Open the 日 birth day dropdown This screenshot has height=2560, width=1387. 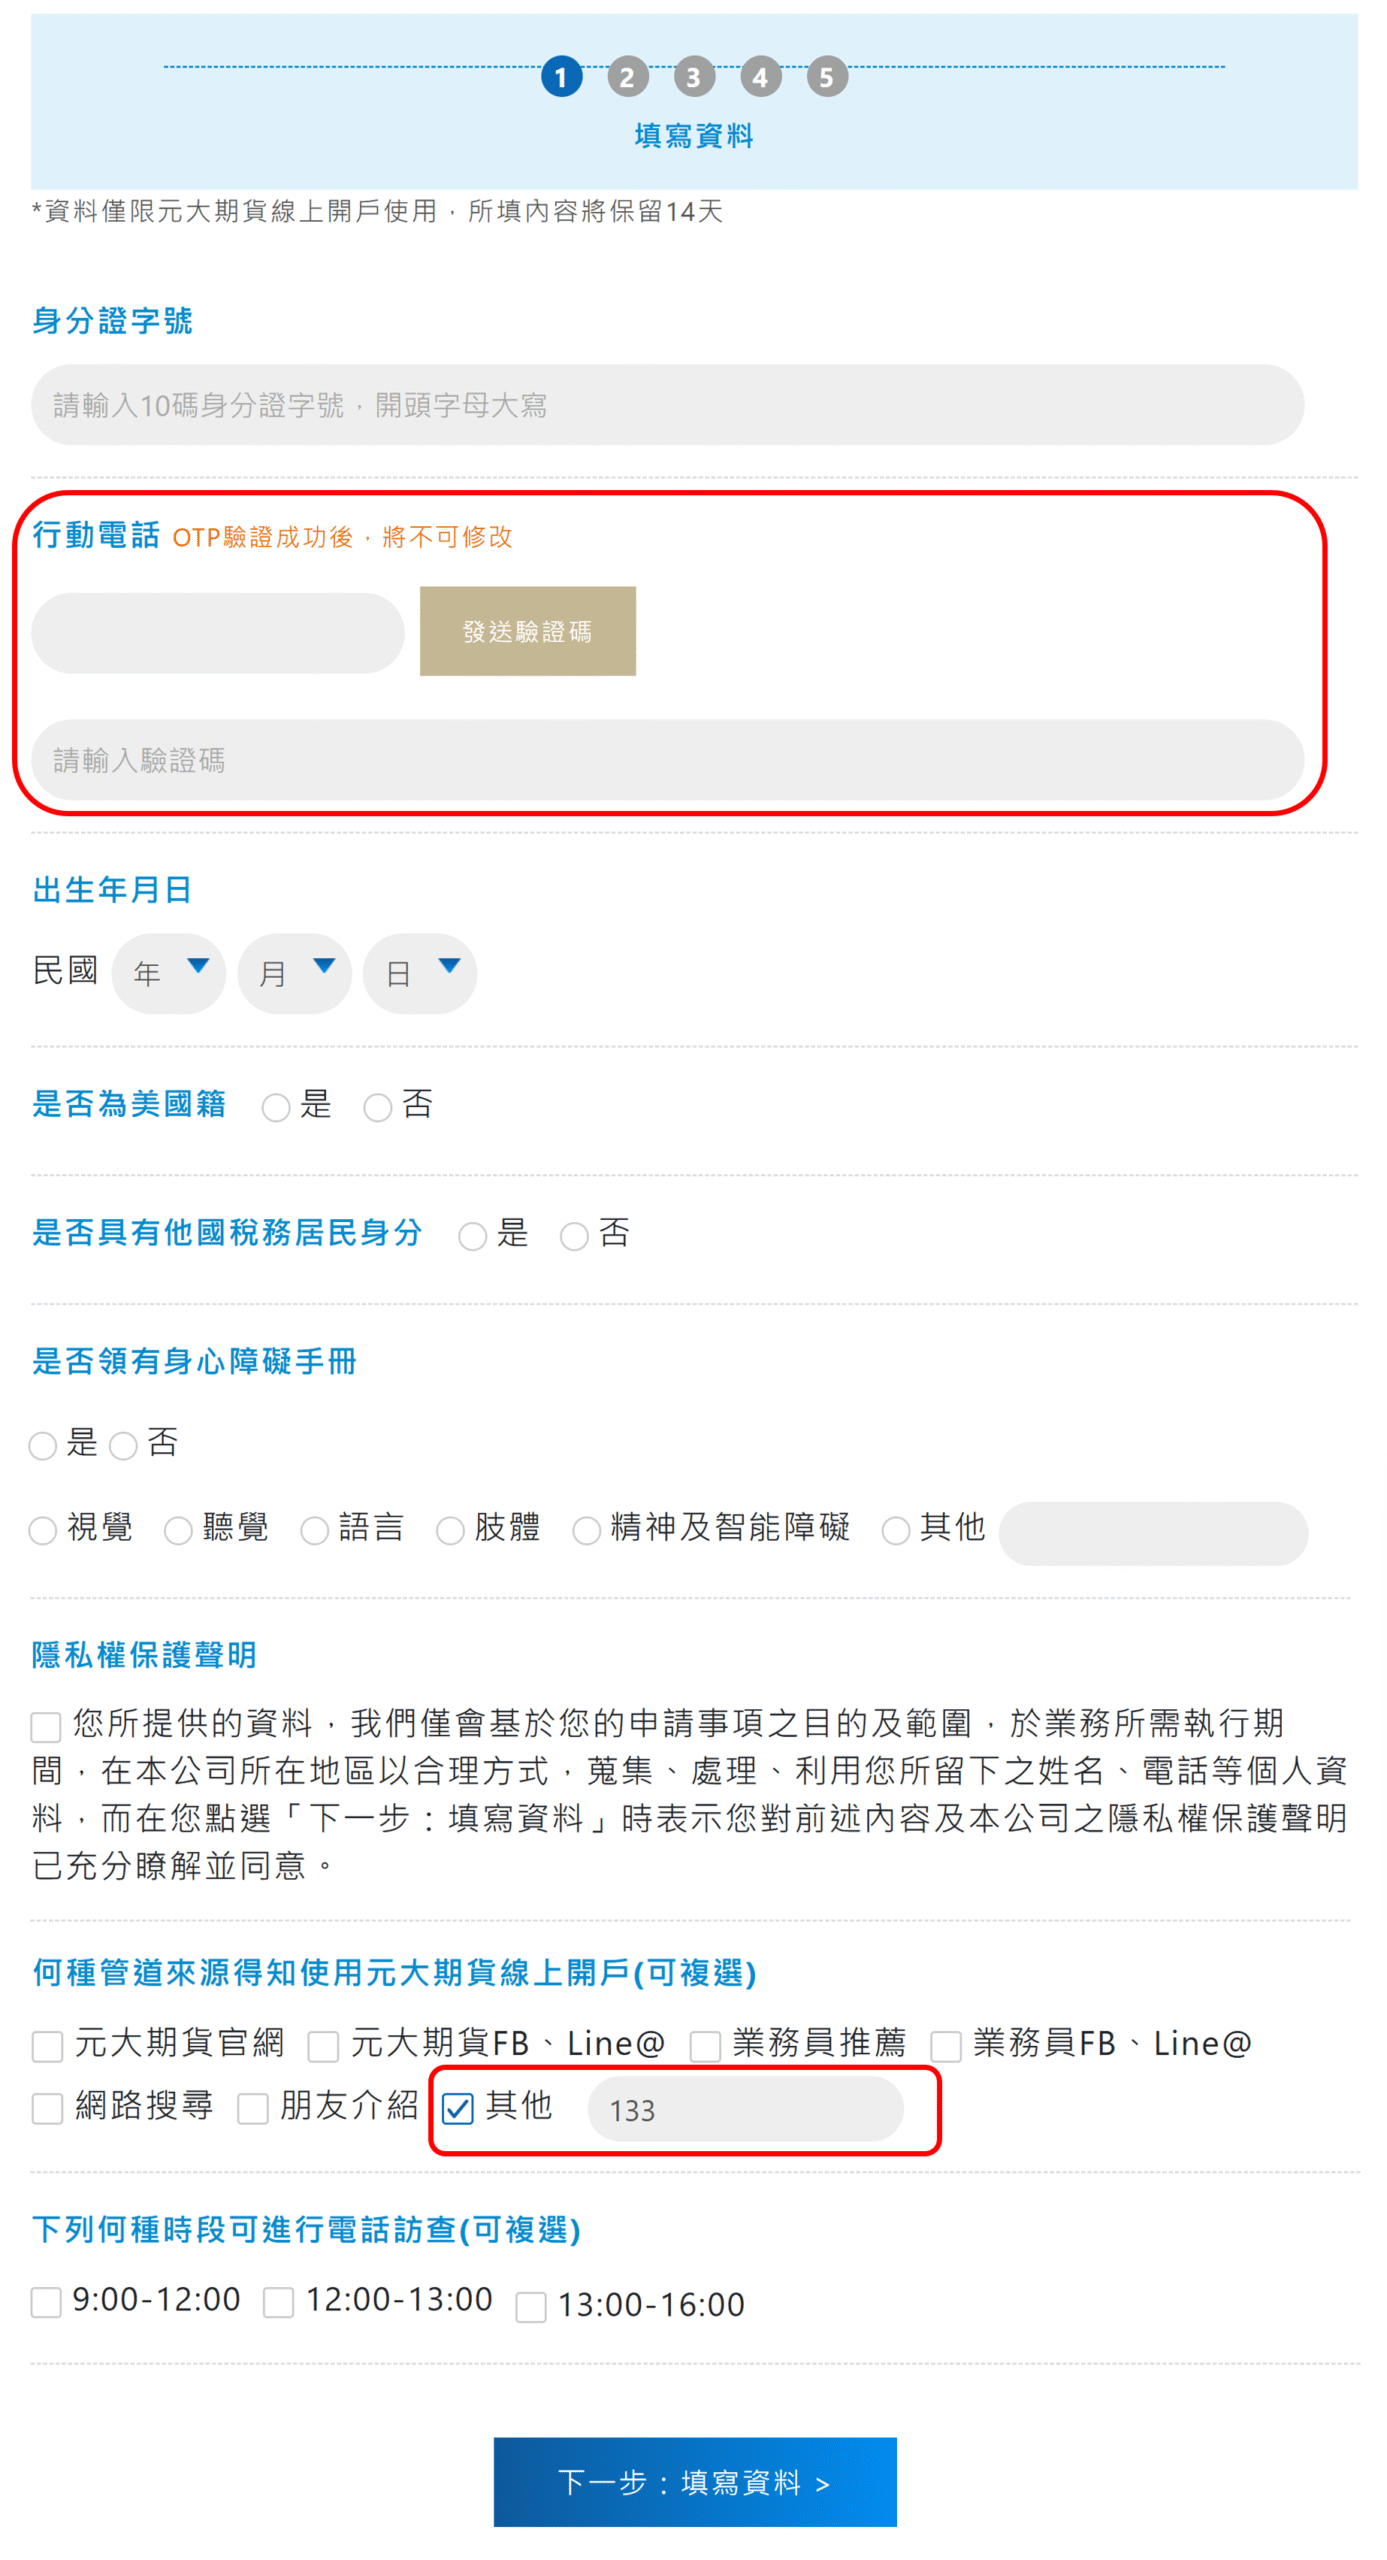[419, 972]
